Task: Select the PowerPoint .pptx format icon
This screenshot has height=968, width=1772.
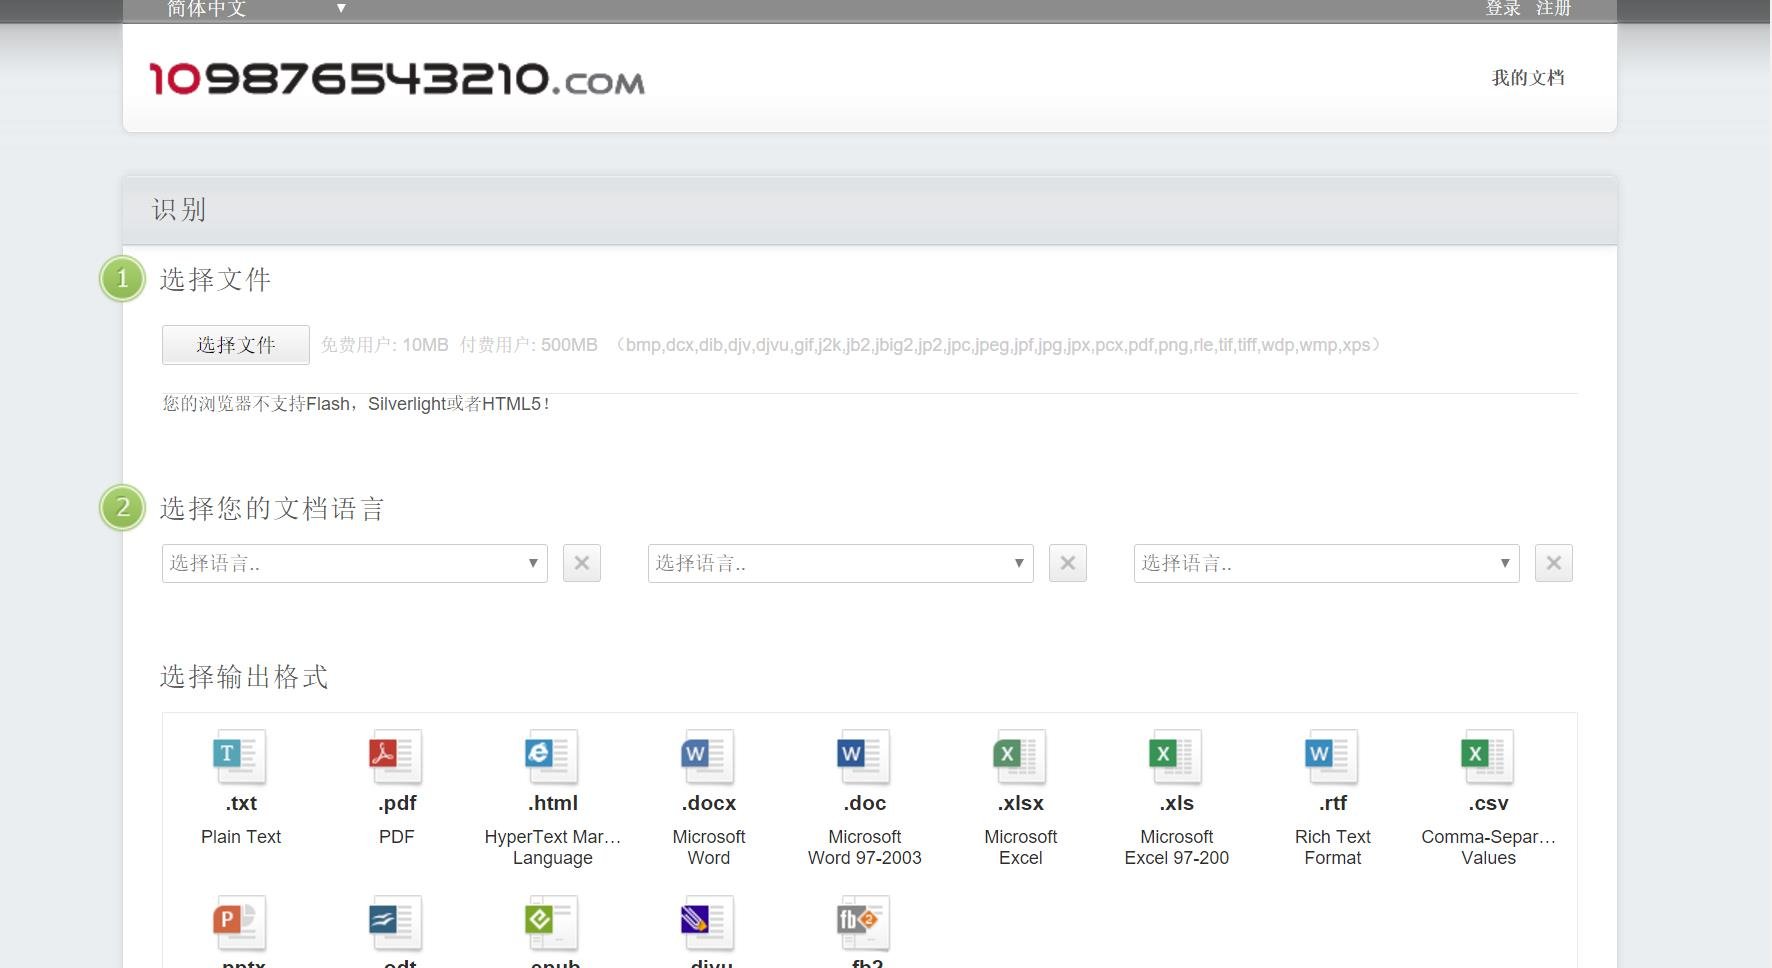Action: (240, 923)
